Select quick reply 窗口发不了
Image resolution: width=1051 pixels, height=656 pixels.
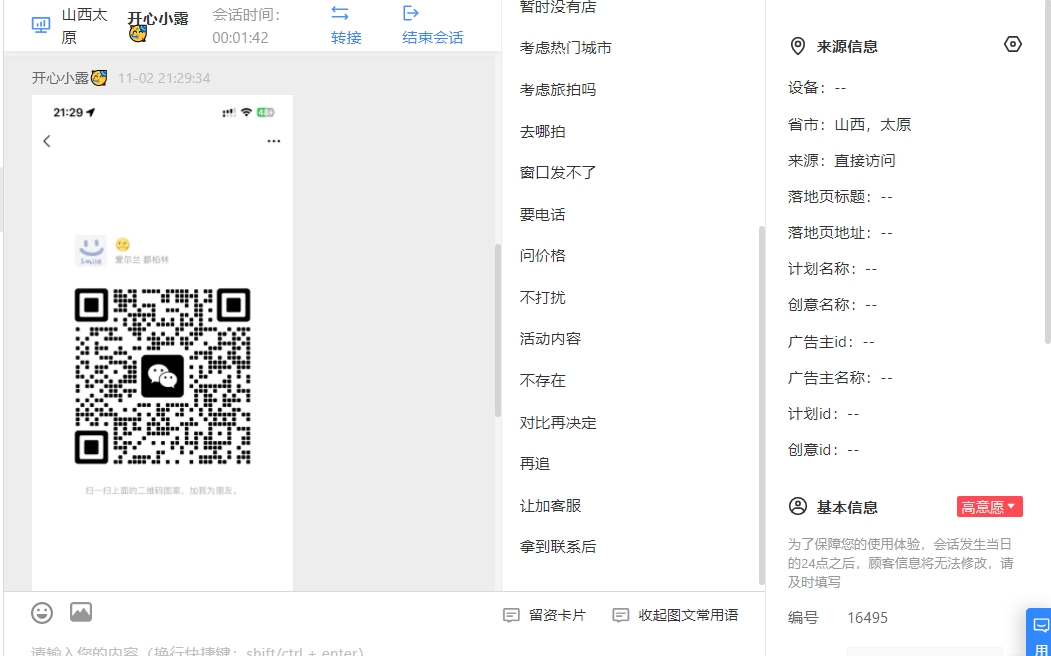(558, 173)
